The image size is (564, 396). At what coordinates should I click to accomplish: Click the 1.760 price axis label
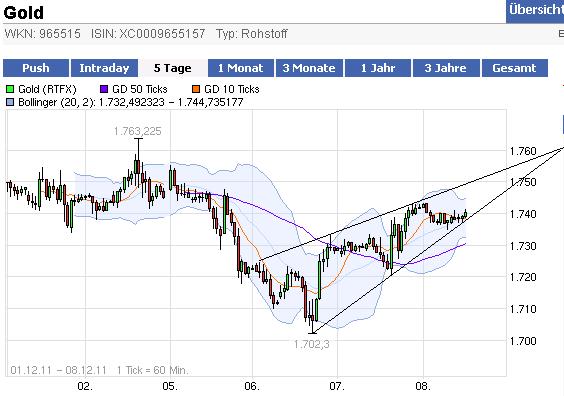tap(523, 151)
